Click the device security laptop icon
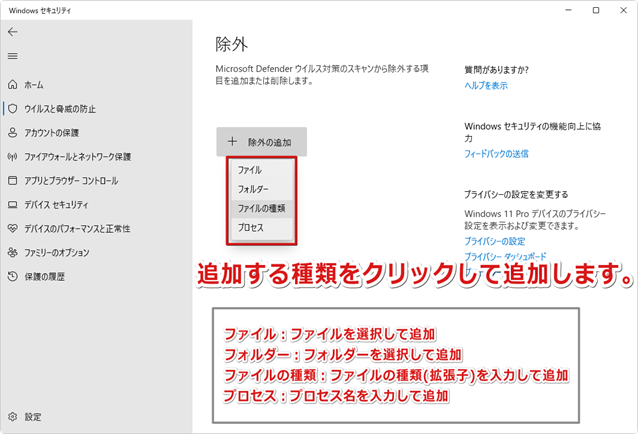 [x=13, y=205]
